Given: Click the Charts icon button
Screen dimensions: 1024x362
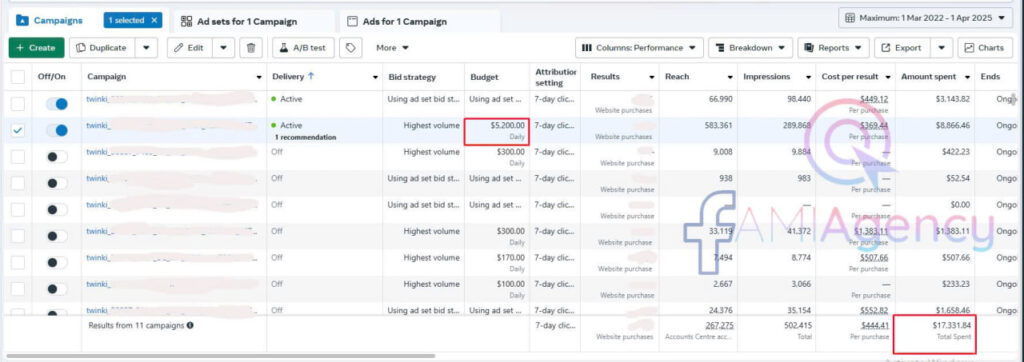Looking at the screenshot, I should pyautogui.click(x=984, y=48).
